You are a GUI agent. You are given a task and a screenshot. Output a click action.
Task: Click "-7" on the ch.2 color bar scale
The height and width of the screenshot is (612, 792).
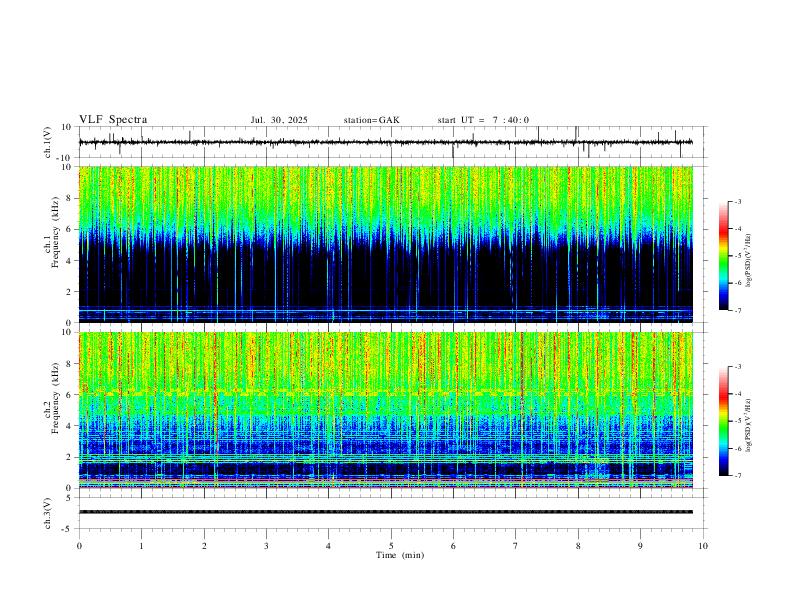click(737, 476)
